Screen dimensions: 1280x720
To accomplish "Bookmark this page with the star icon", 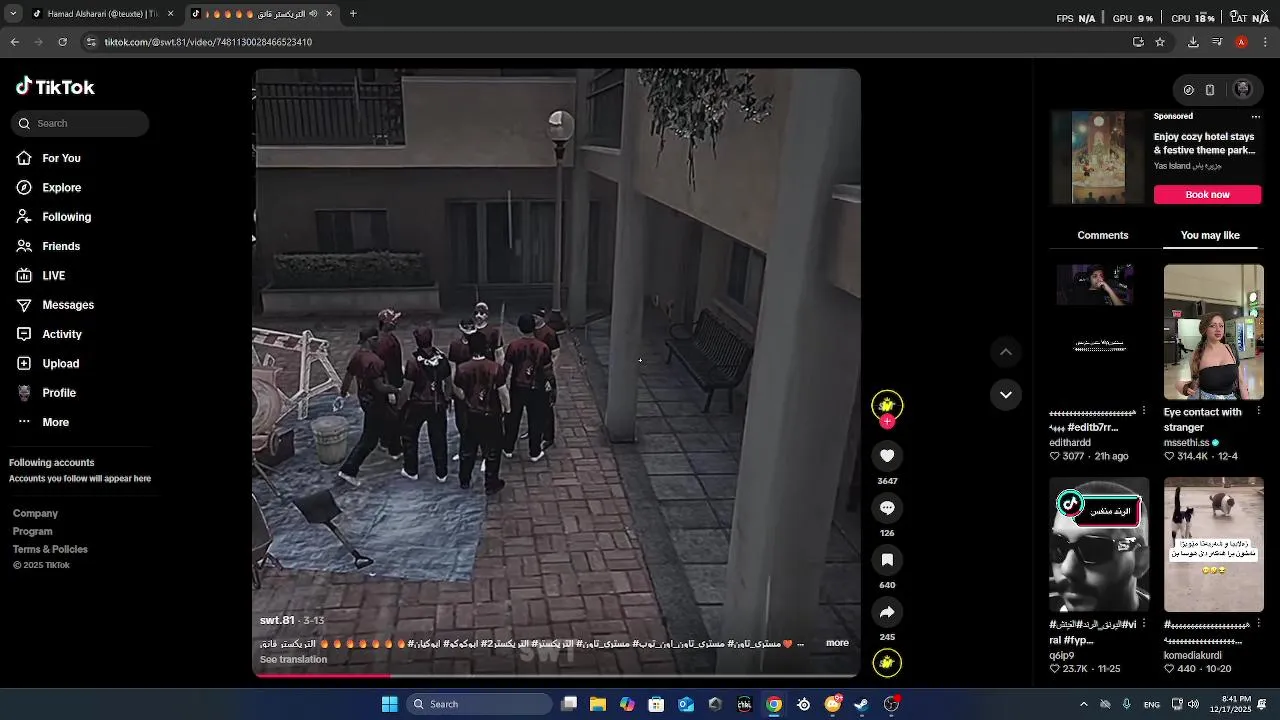I will pyautogui.click(x=1160, y=42).
